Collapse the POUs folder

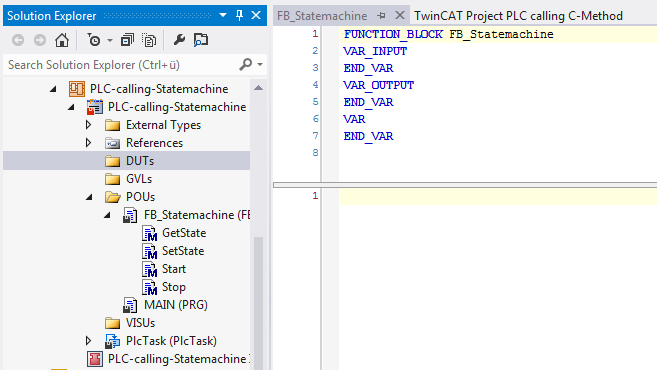pos(89,197)
